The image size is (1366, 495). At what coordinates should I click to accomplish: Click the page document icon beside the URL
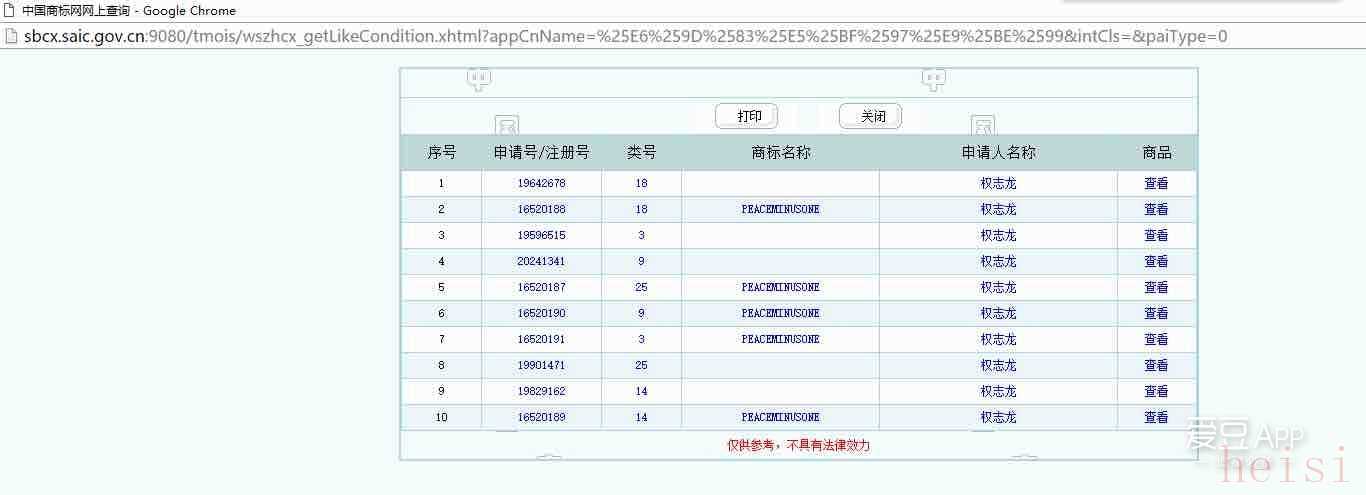pos(11,37)
